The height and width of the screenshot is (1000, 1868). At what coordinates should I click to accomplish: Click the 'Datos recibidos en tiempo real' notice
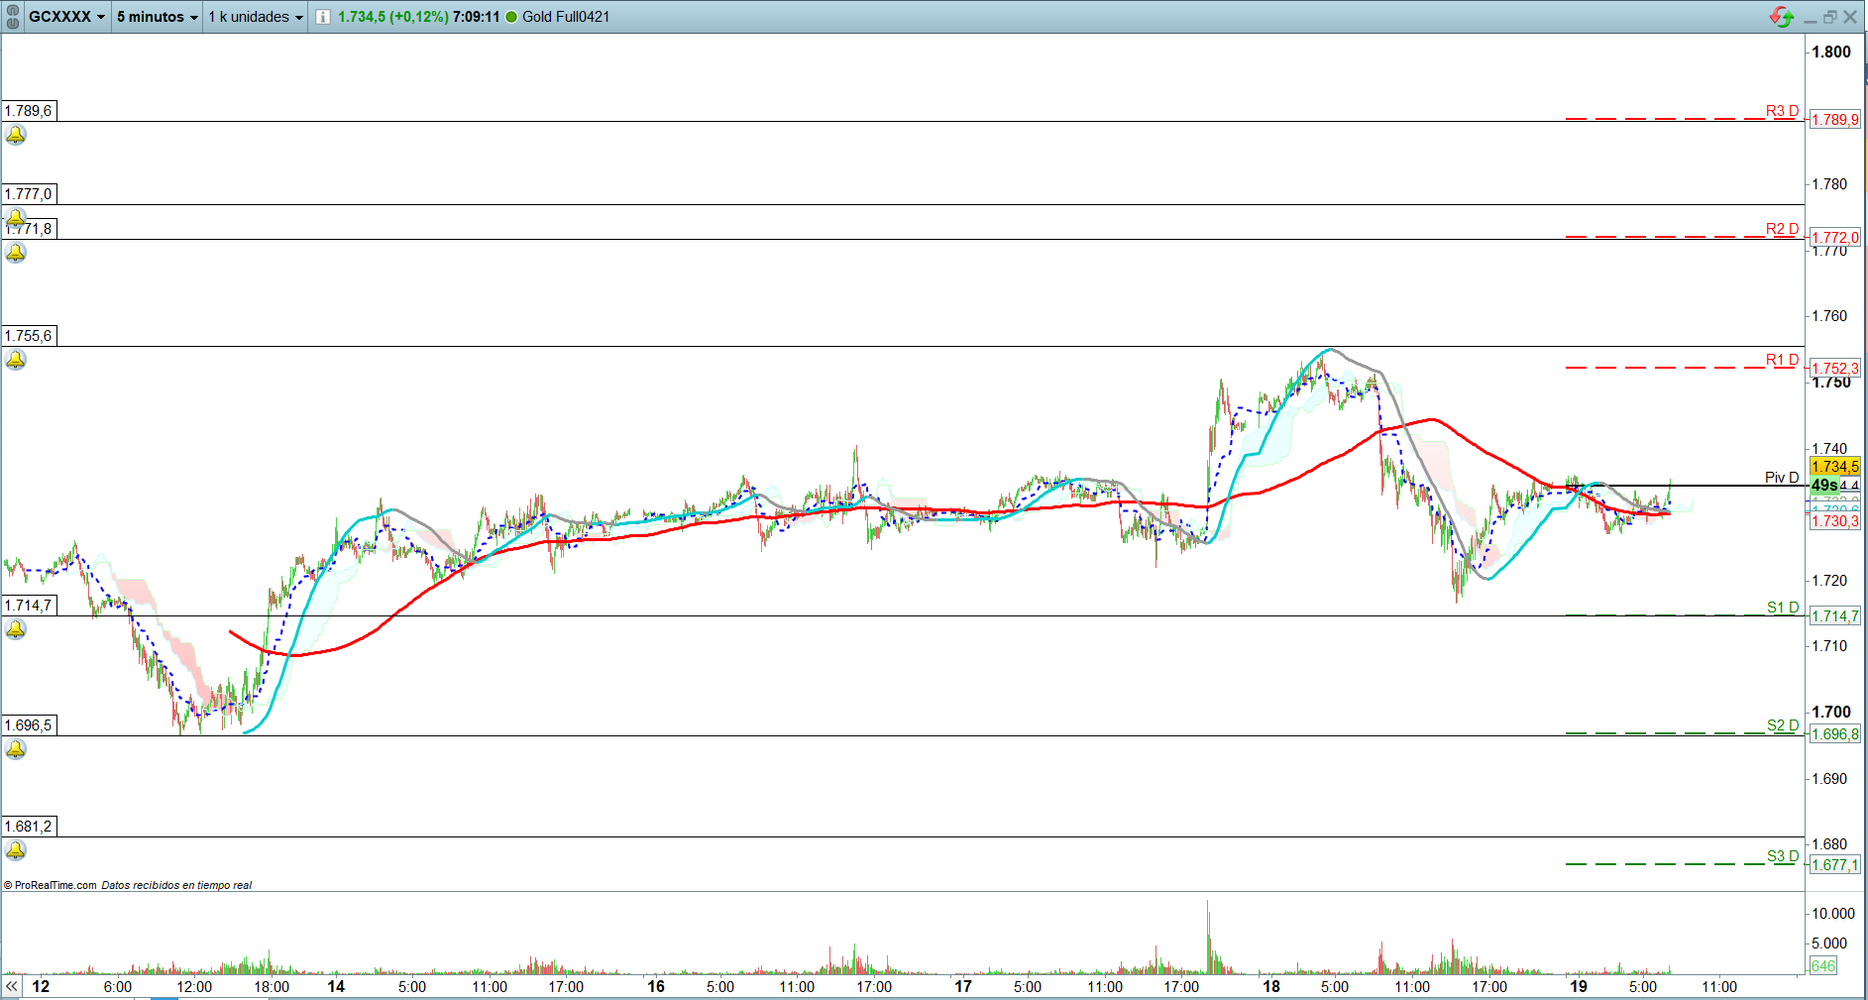click(x=177, y=885)
